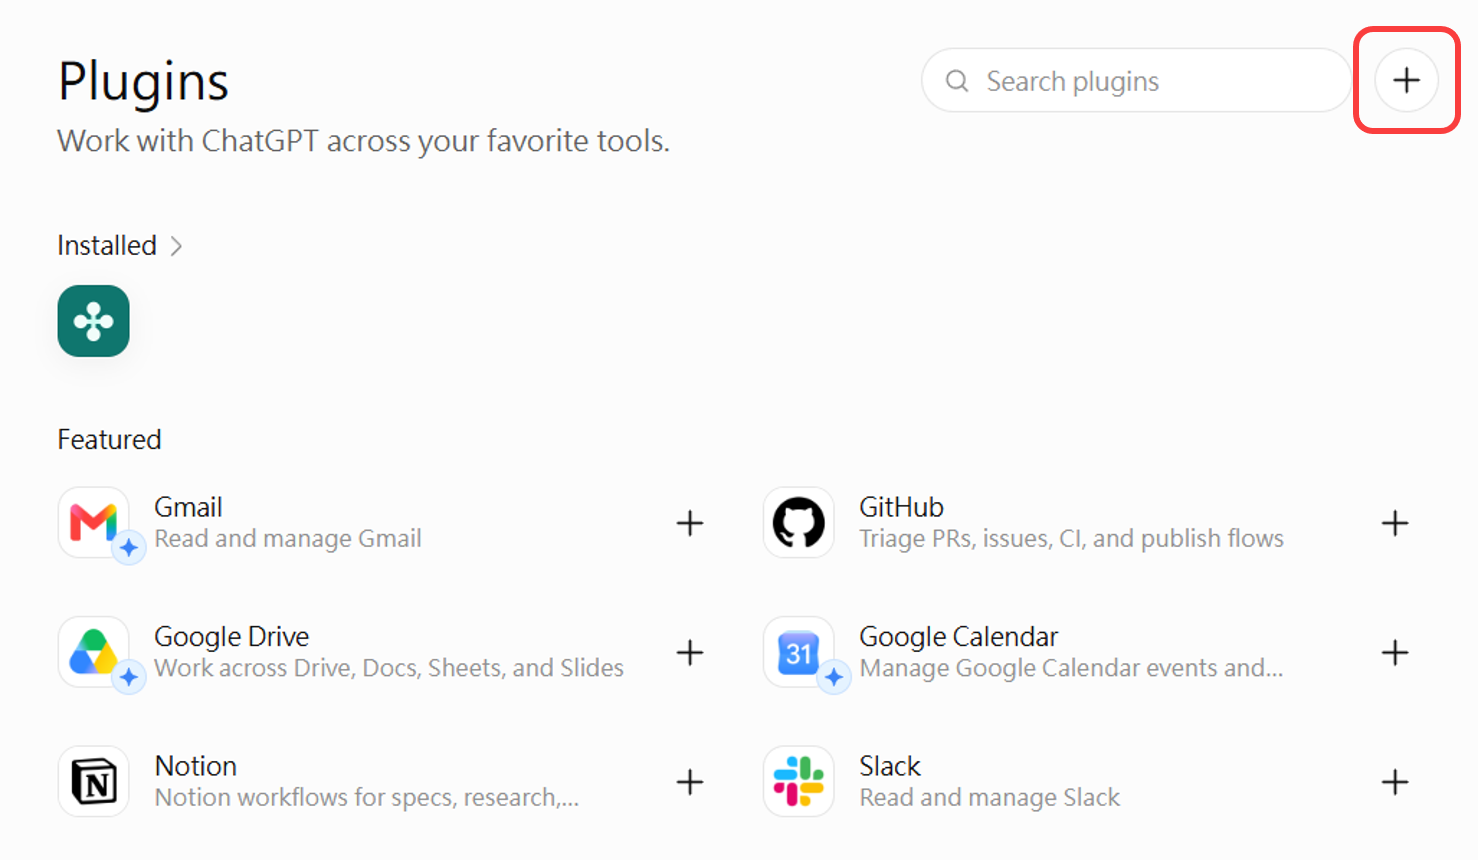Screen dimensions: 1481x860
Task: Add the Google Calendar plugin
Action: 1395,653
